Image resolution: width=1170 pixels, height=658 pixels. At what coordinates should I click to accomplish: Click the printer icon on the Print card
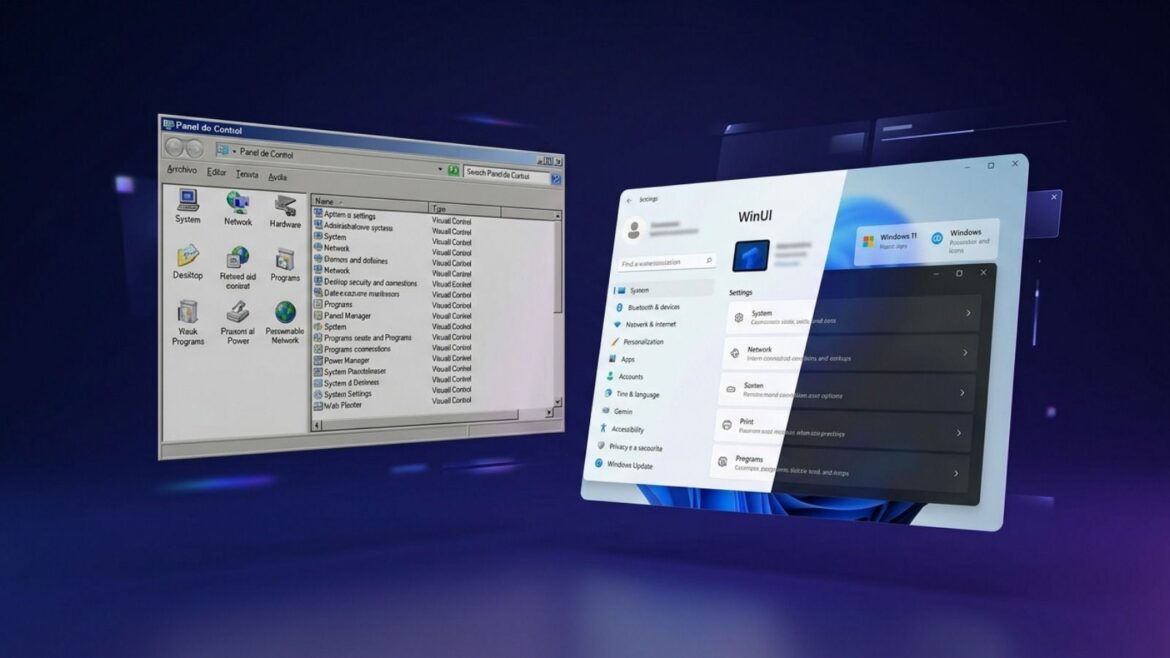(x=727, y=425)
